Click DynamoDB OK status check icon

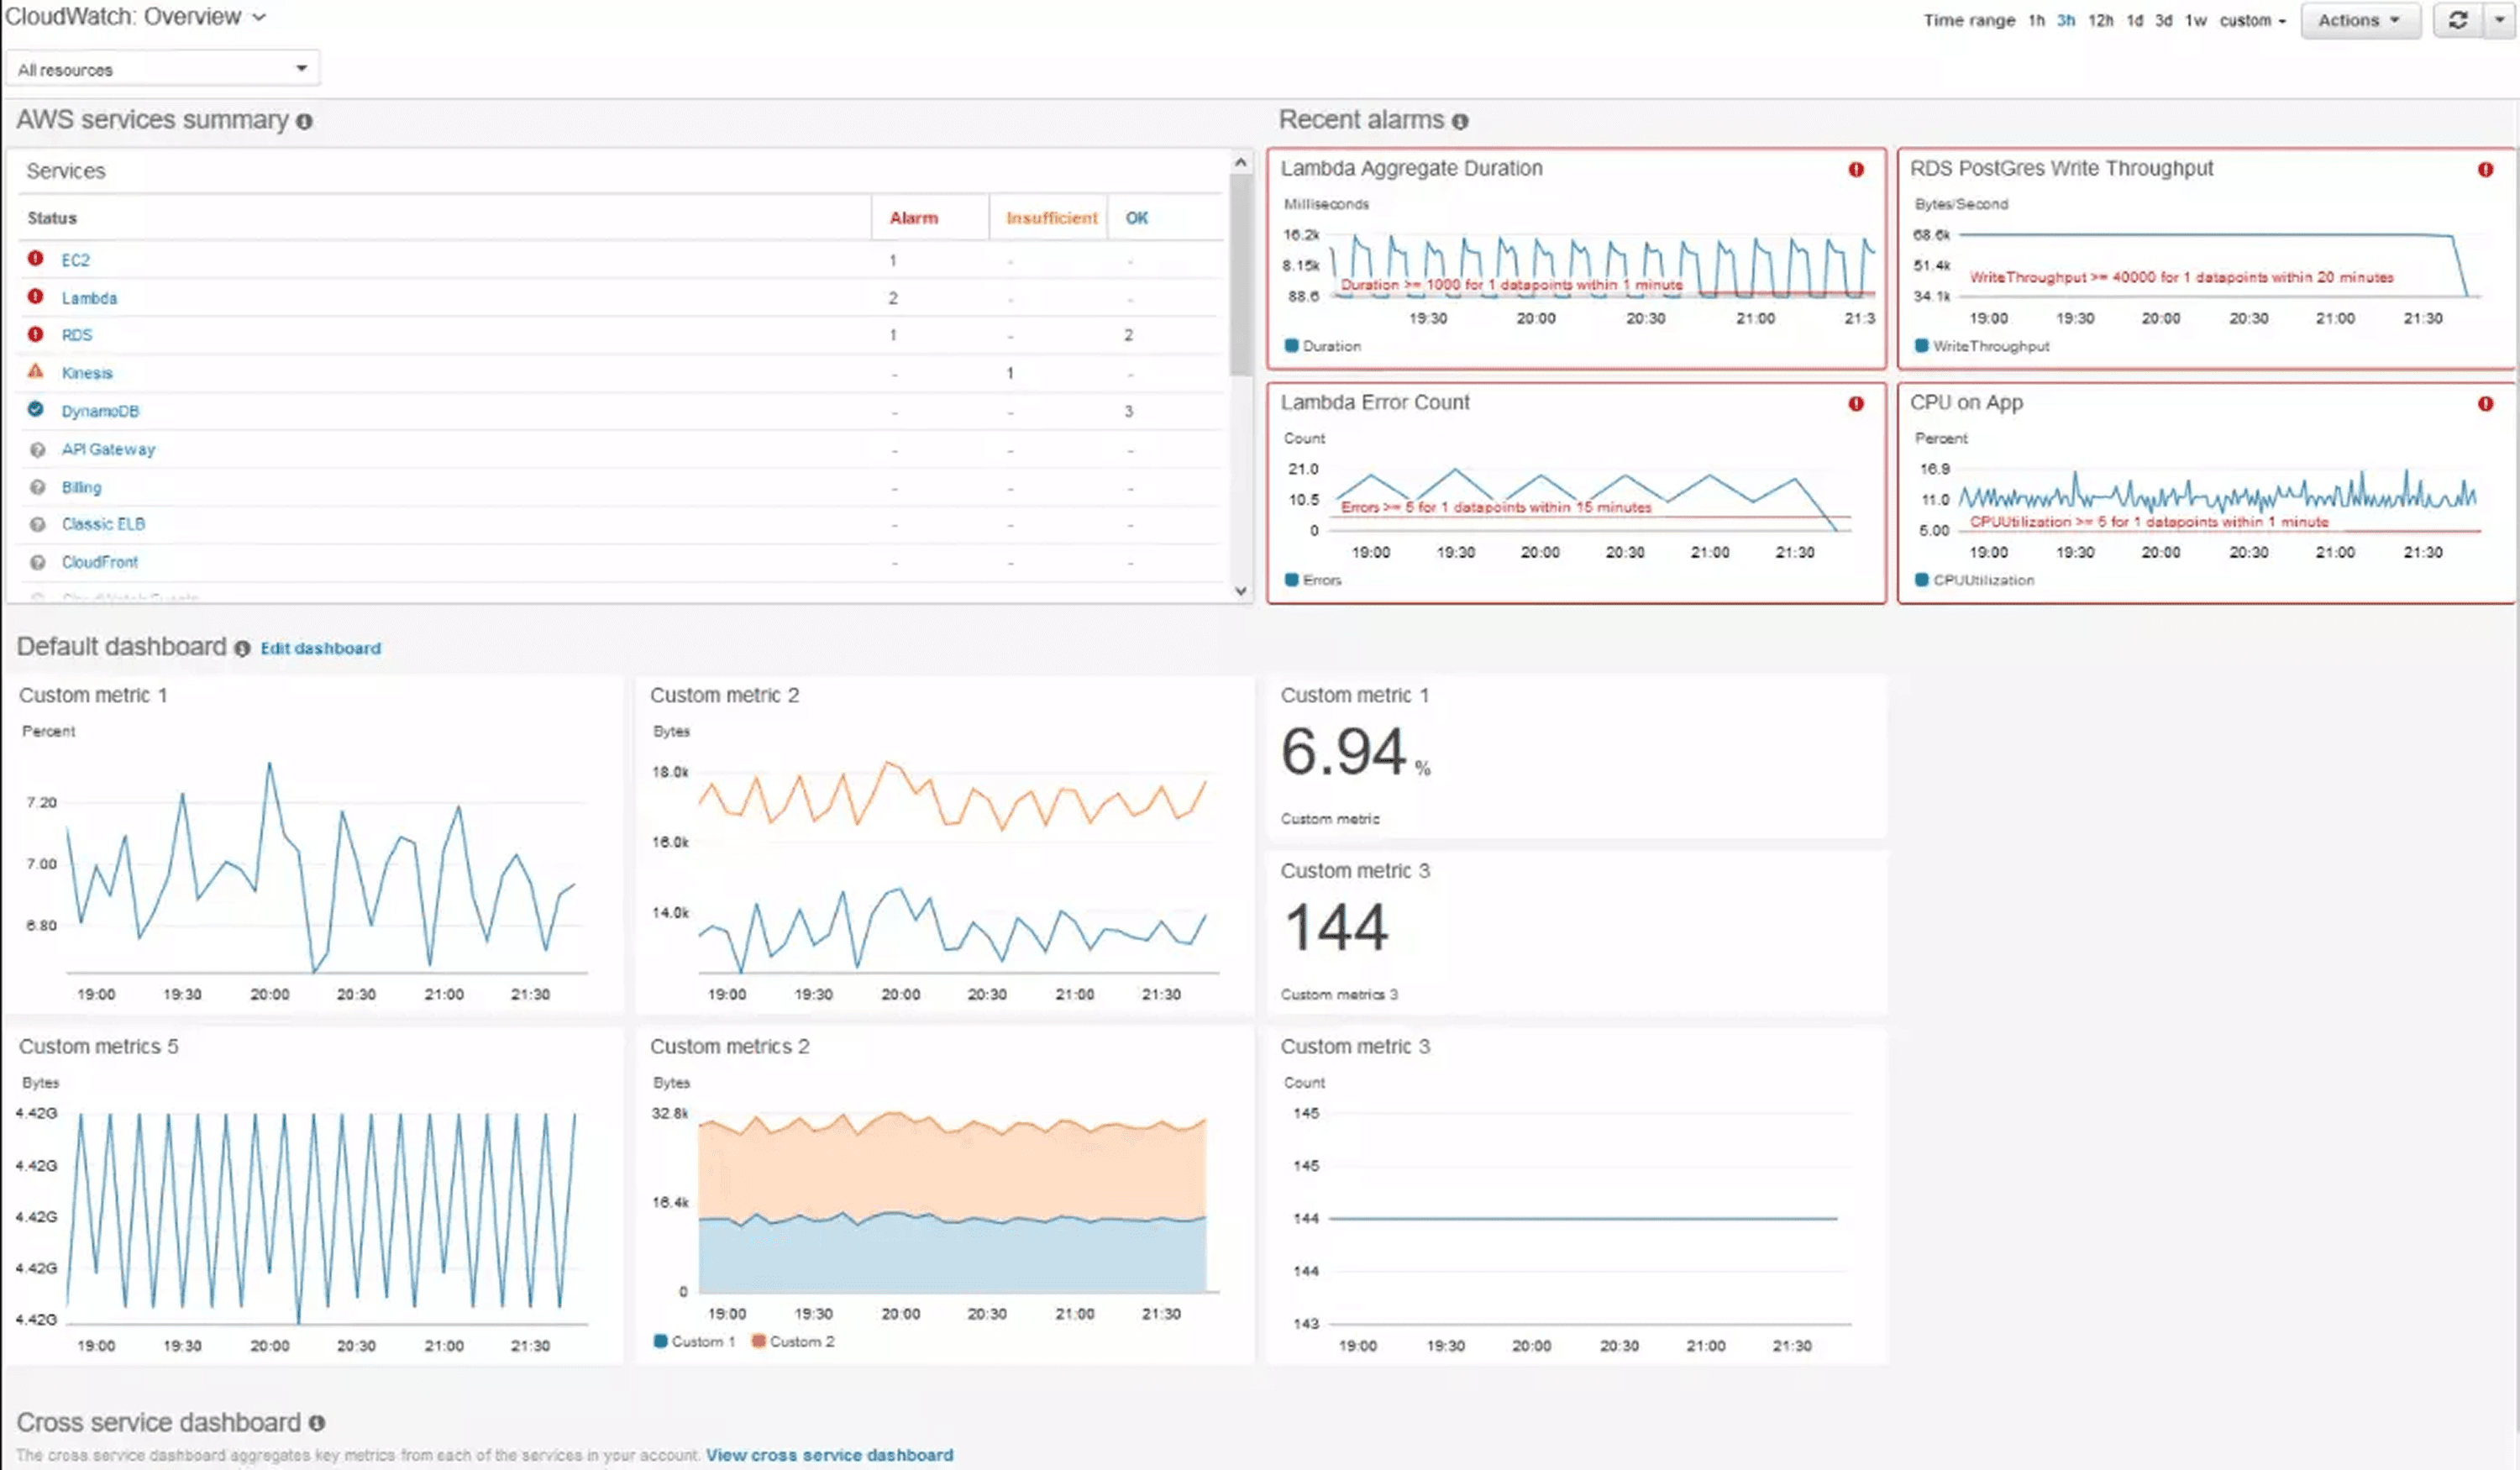click(36, 410)
